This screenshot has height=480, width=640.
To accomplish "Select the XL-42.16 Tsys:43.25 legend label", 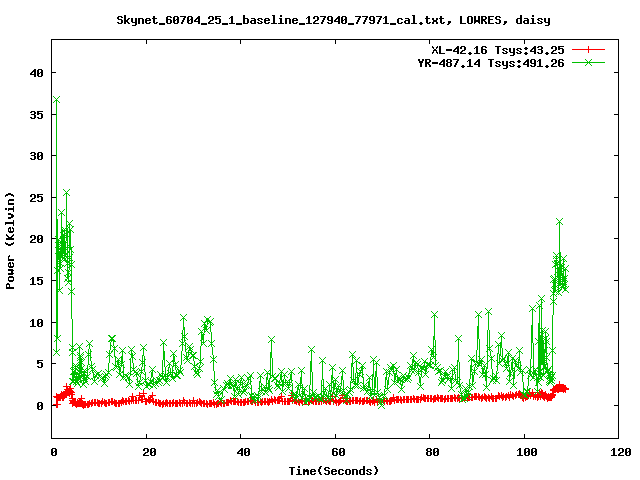I will tap(498, 50).
